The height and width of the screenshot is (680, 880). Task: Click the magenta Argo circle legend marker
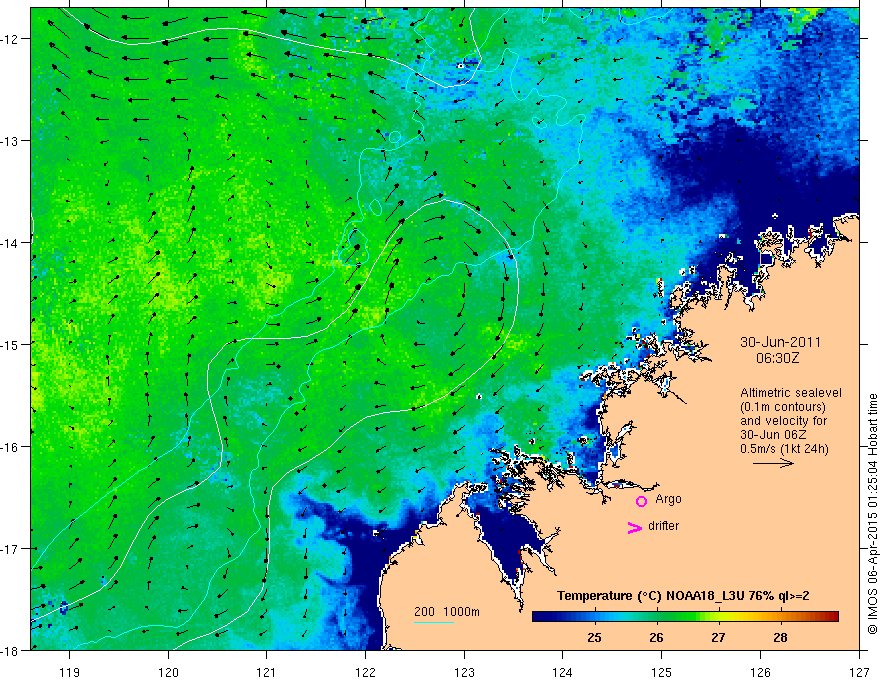point(641,501)
